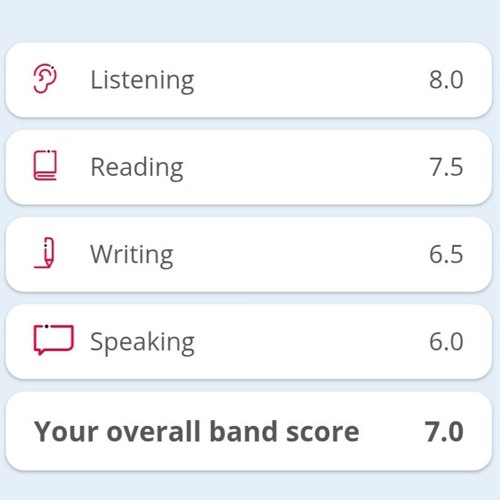The height and width of the screenshot is (500, 500).
Task: Click the 7.5 Reading score
Action: point(446,167)
